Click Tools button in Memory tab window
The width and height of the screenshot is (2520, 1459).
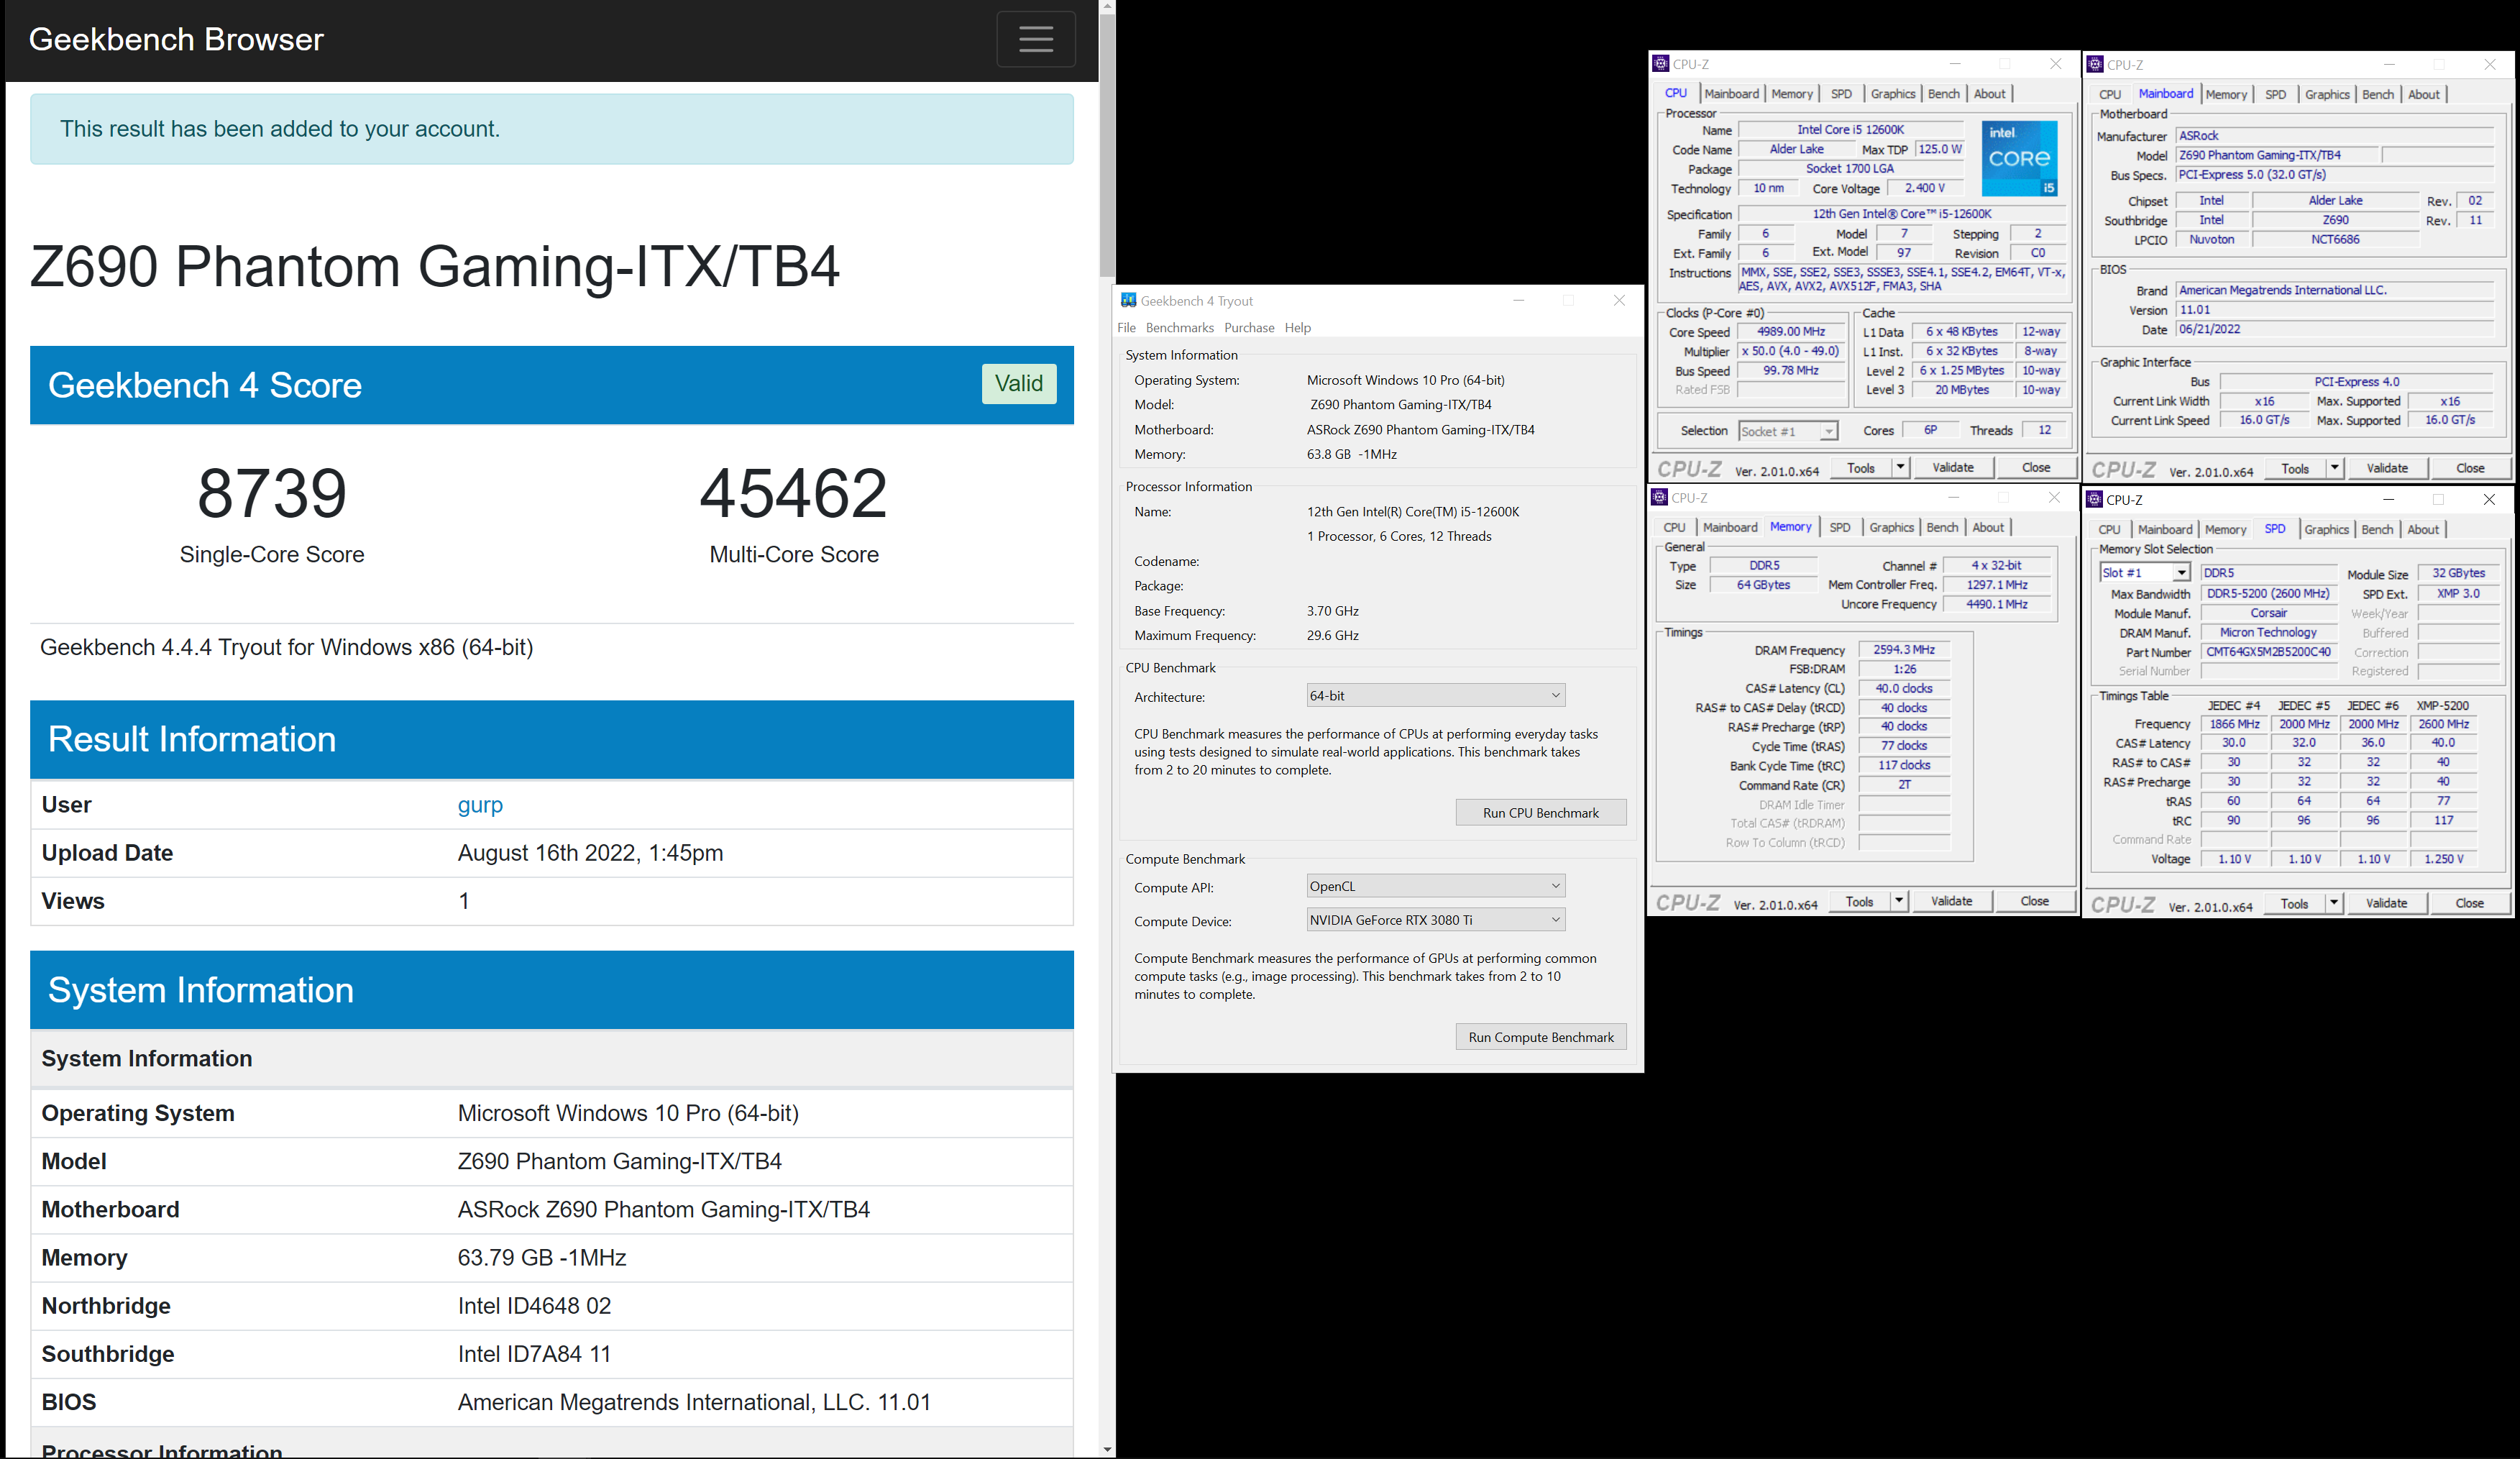pos(1859,901)
